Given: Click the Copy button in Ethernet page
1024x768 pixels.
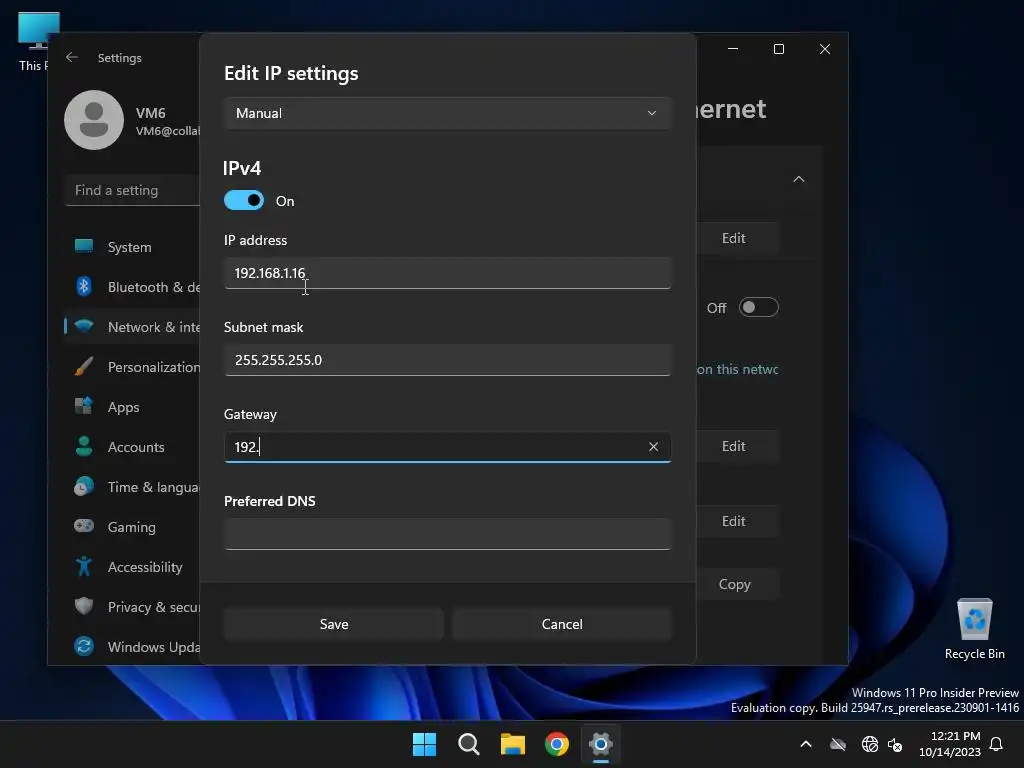Looking at the screenshot, I should tap(737, 584).
